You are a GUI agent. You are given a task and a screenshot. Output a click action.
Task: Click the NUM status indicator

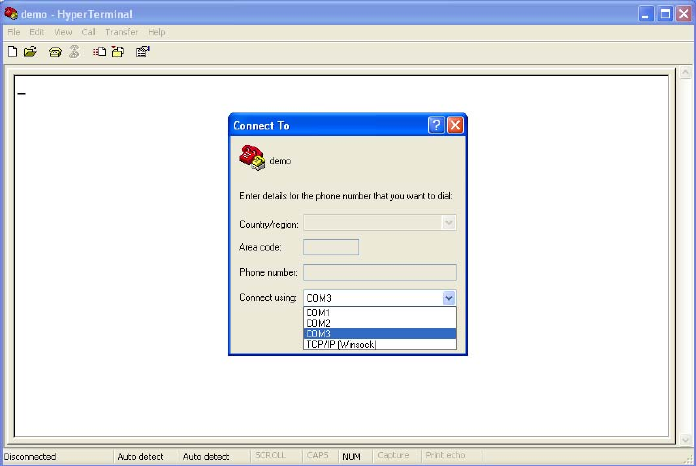(x=352, y=456)
